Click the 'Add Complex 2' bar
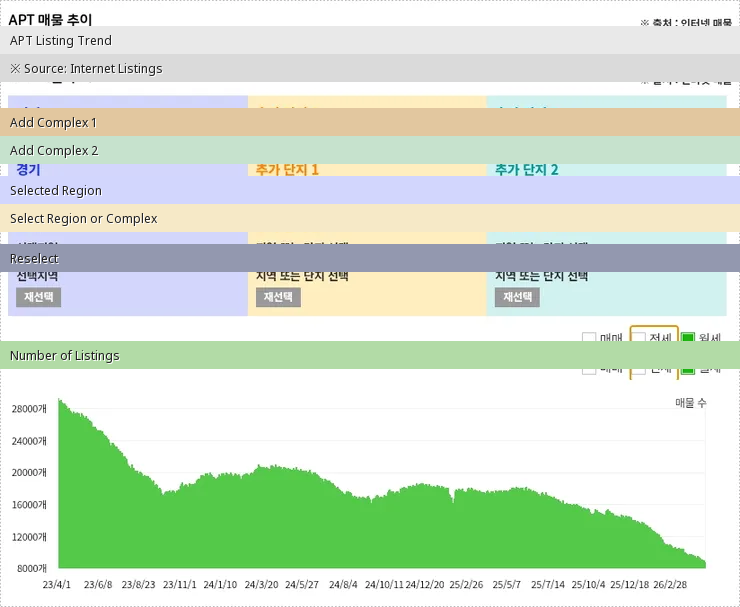Image resolution: width=740 pixels, height=607 pixels. (x=370, y=150)
